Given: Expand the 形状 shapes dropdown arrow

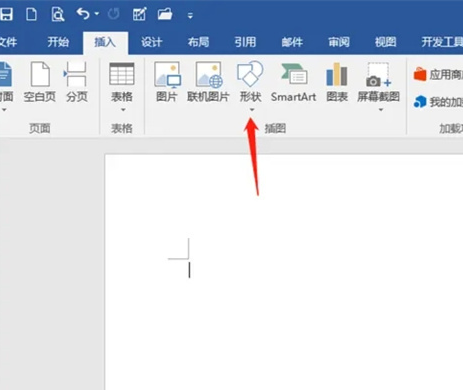Looking at the screenshot, I should point(252,110).
